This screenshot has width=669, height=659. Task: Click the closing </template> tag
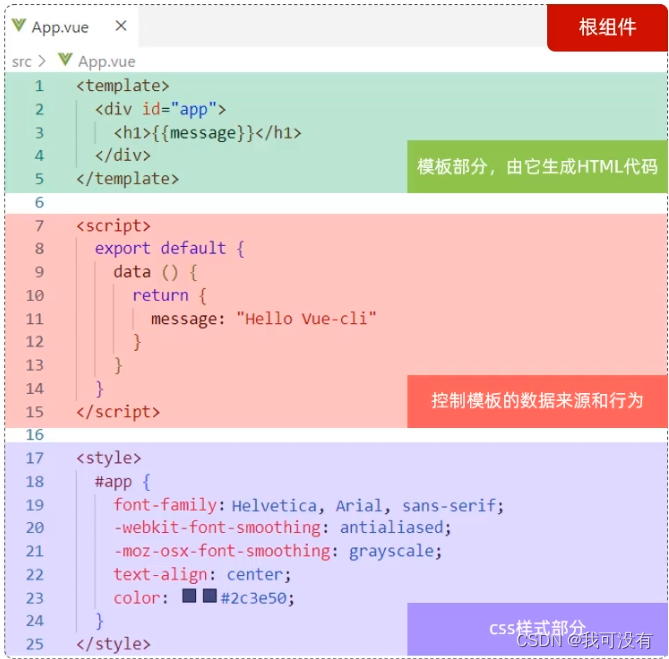(x=128, y=179)
